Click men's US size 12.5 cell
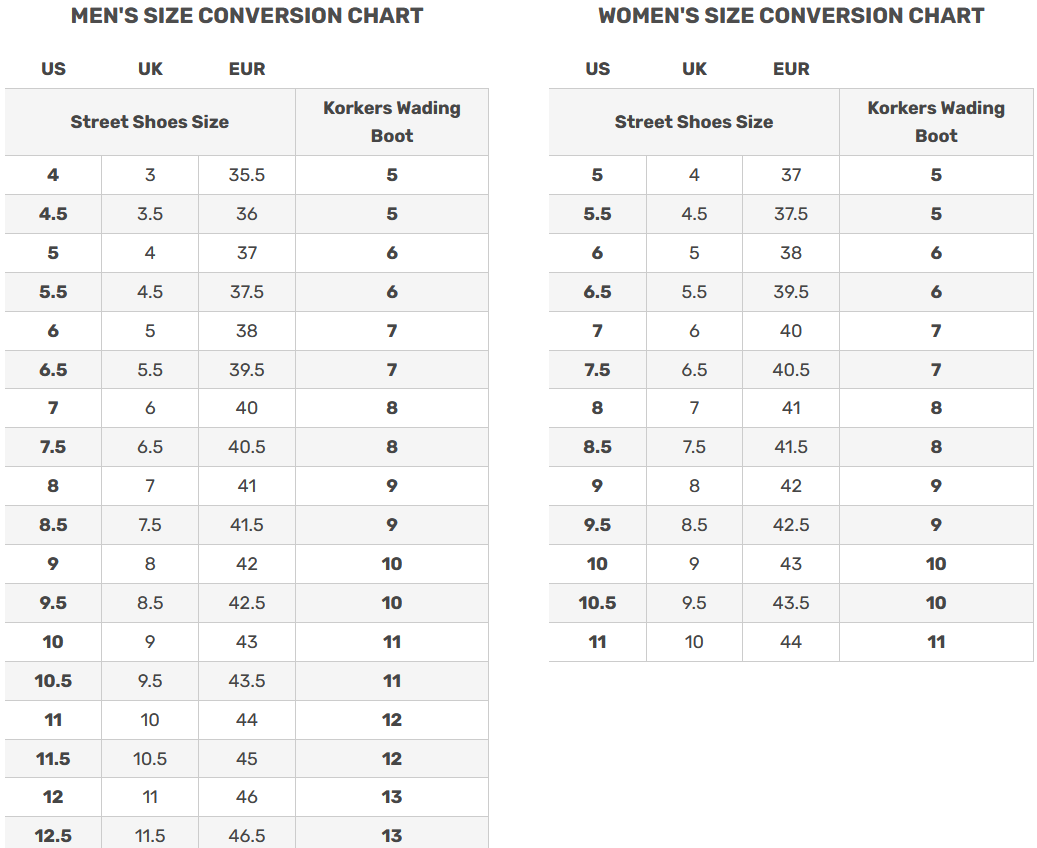Image resolution: width=1037 pixels, height=848 pixels. [53, 834]
